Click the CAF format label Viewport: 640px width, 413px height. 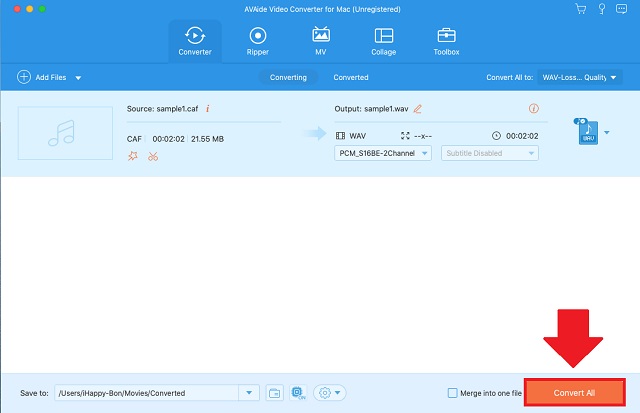pyautogui.click(x=134, y=139)
